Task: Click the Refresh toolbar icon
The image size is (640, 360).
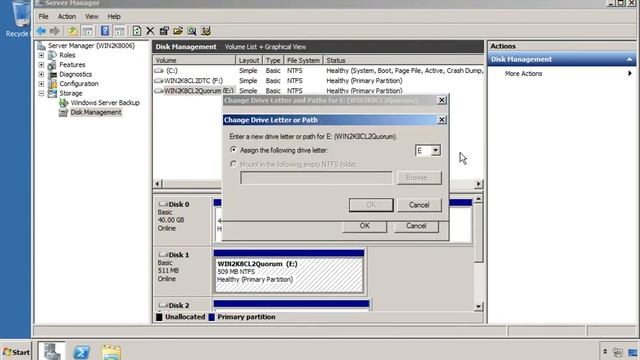Action: (137, 31)
